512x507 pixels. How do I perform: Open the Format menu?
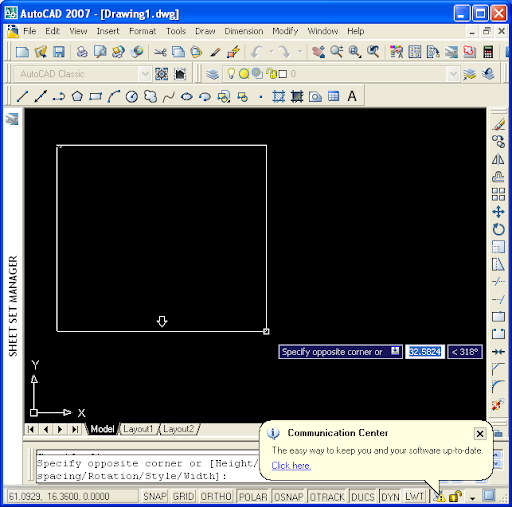point(142,31)
